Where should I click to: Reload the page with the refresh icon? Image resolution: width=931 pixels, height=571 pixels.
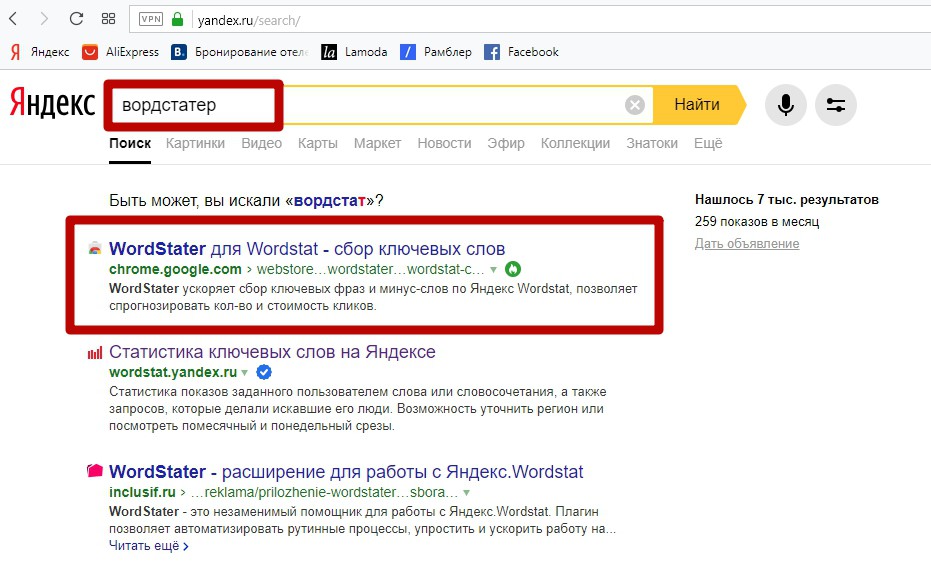(x=76, y=19)
